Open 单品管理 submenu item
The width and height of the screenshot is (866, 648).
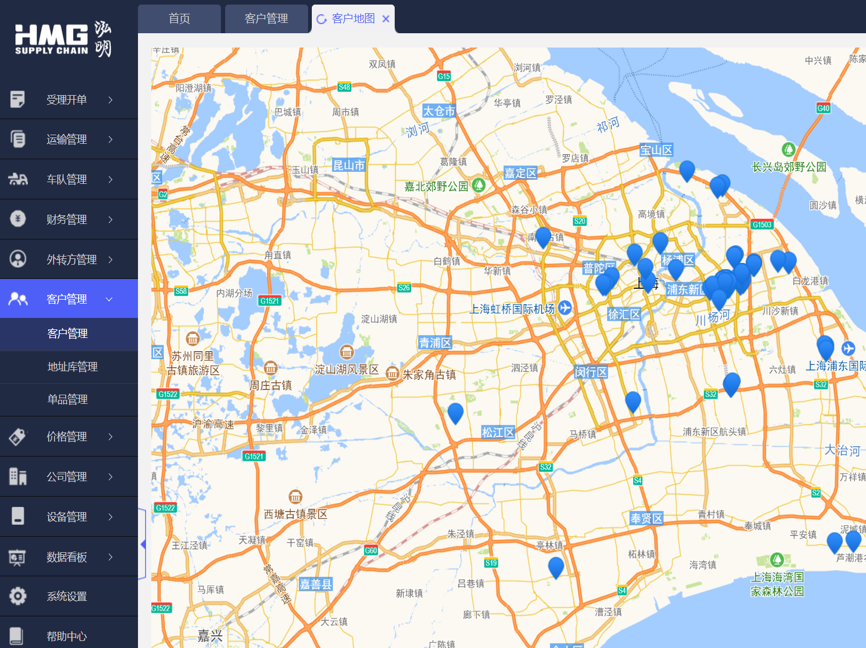[x=68, y=399]
